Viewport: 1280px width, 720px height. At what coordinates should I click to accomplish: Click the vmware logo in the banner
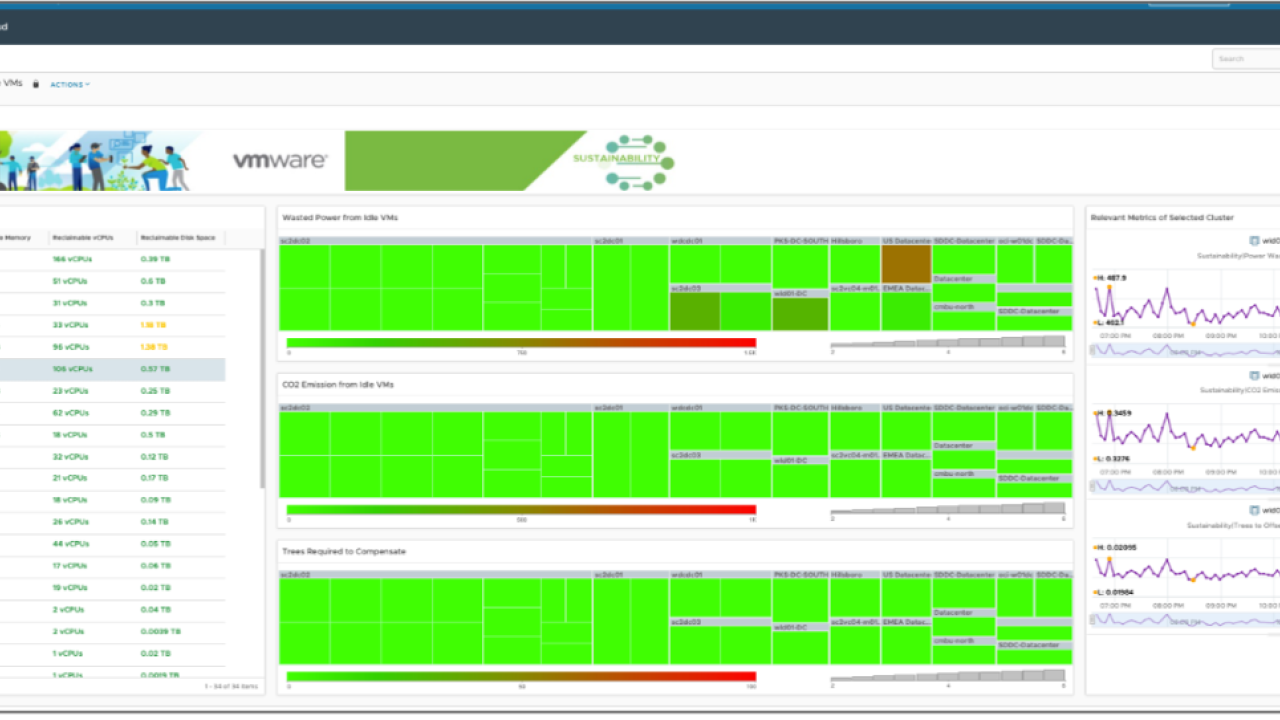[280, 160]
